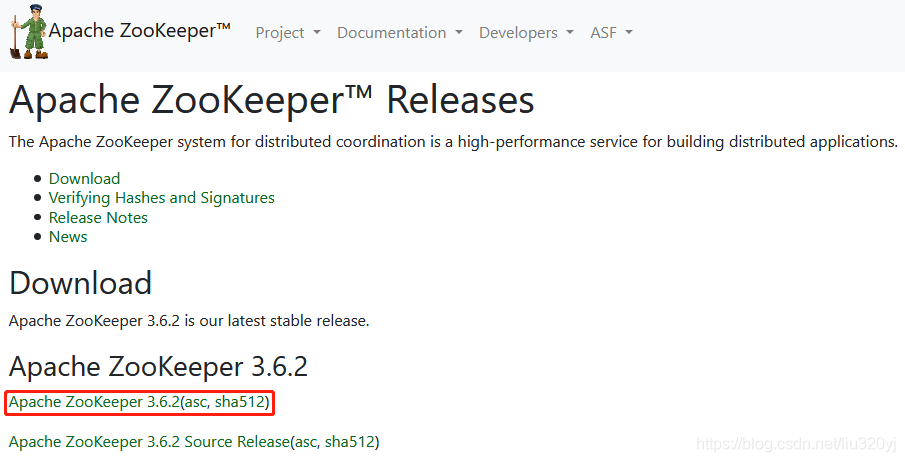The width and height of the screenshot is (905, 462).
Task: Select the Apache ZooKeeper 3.6.2 version heading
Action: click(158, 367)
